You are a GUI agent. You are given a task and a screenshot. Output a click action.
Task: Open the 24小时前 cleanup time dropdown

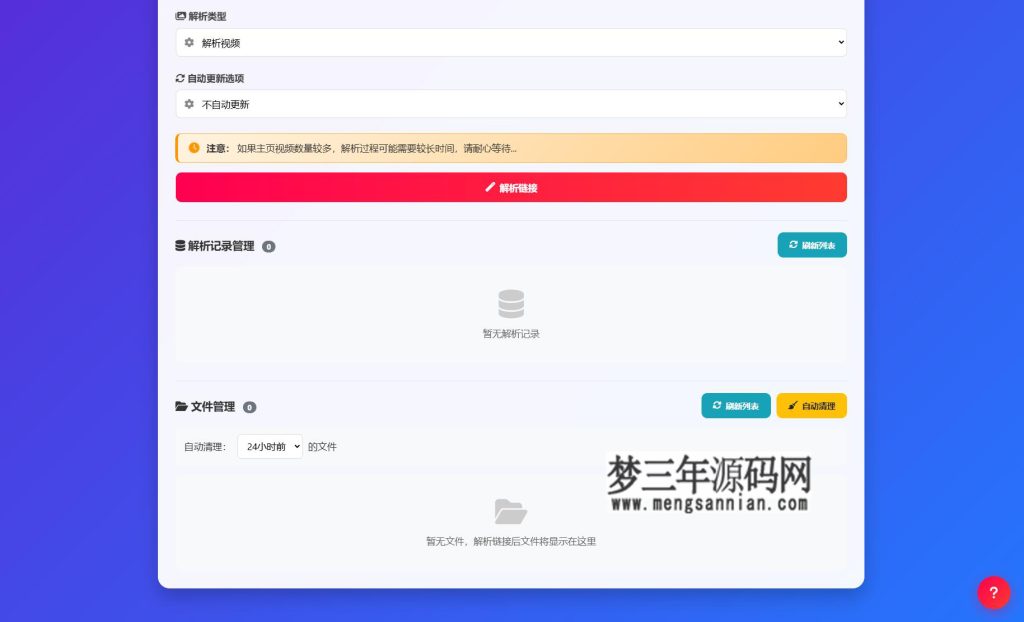269,446
